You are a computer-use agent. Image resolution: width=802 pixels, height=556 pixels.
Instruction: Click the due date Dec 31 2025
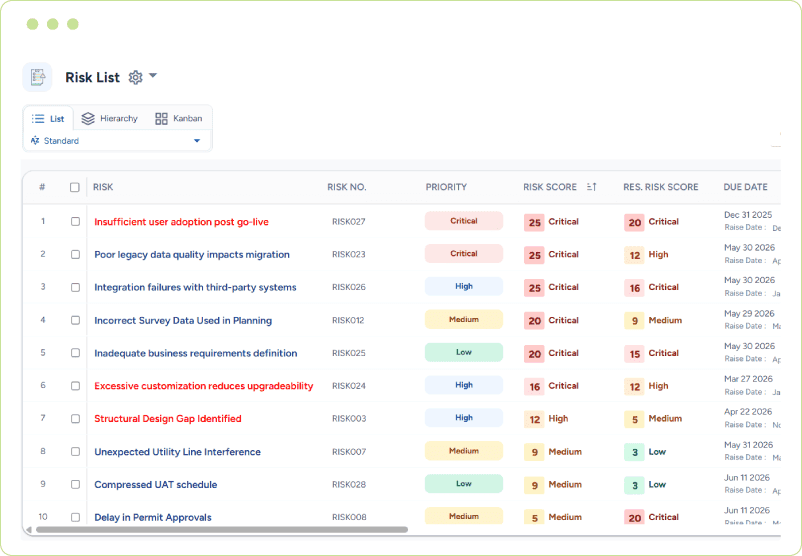click(x=748, y=215)
